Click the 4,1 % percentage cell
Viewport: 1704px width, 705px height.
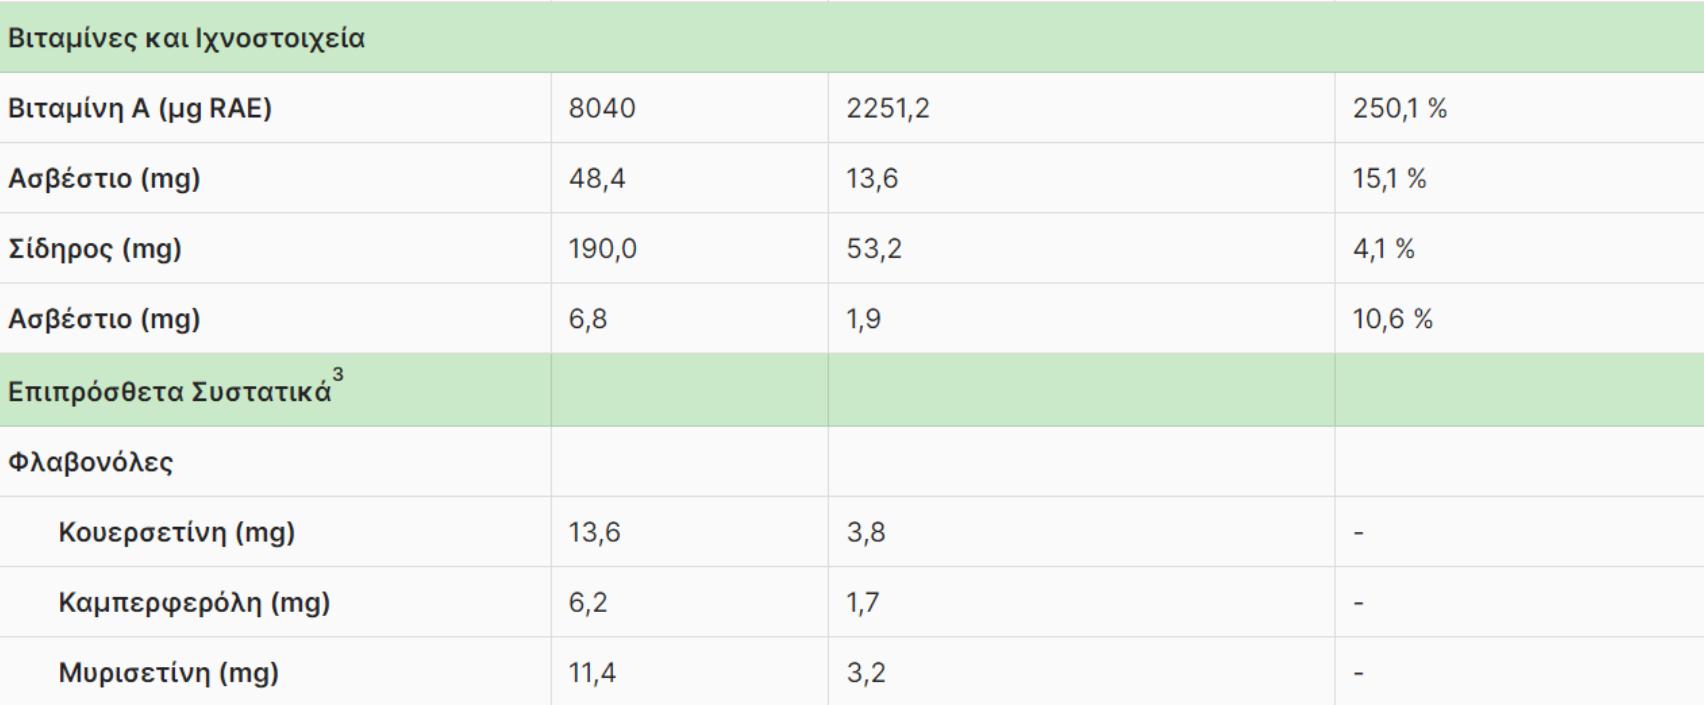coord(1384,248)
